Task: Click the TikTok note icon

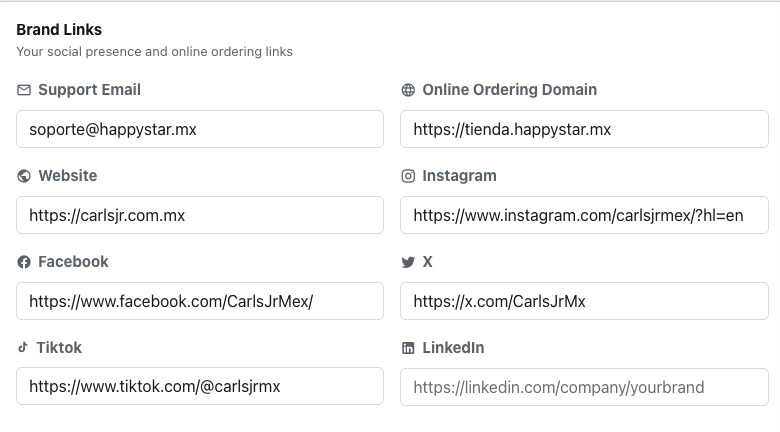Action: (22, 347)
